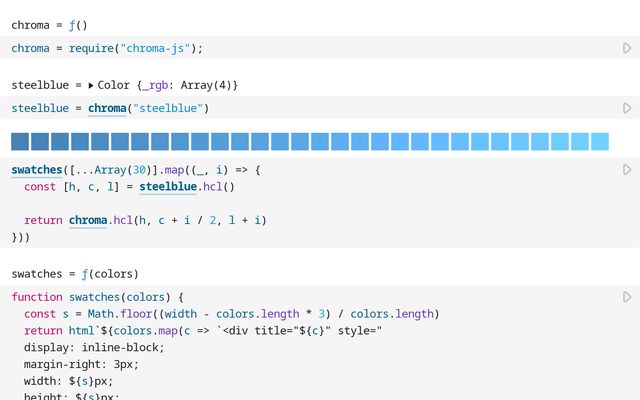Run the chroma require cell
640x400 pixels.
click(627, 48)
